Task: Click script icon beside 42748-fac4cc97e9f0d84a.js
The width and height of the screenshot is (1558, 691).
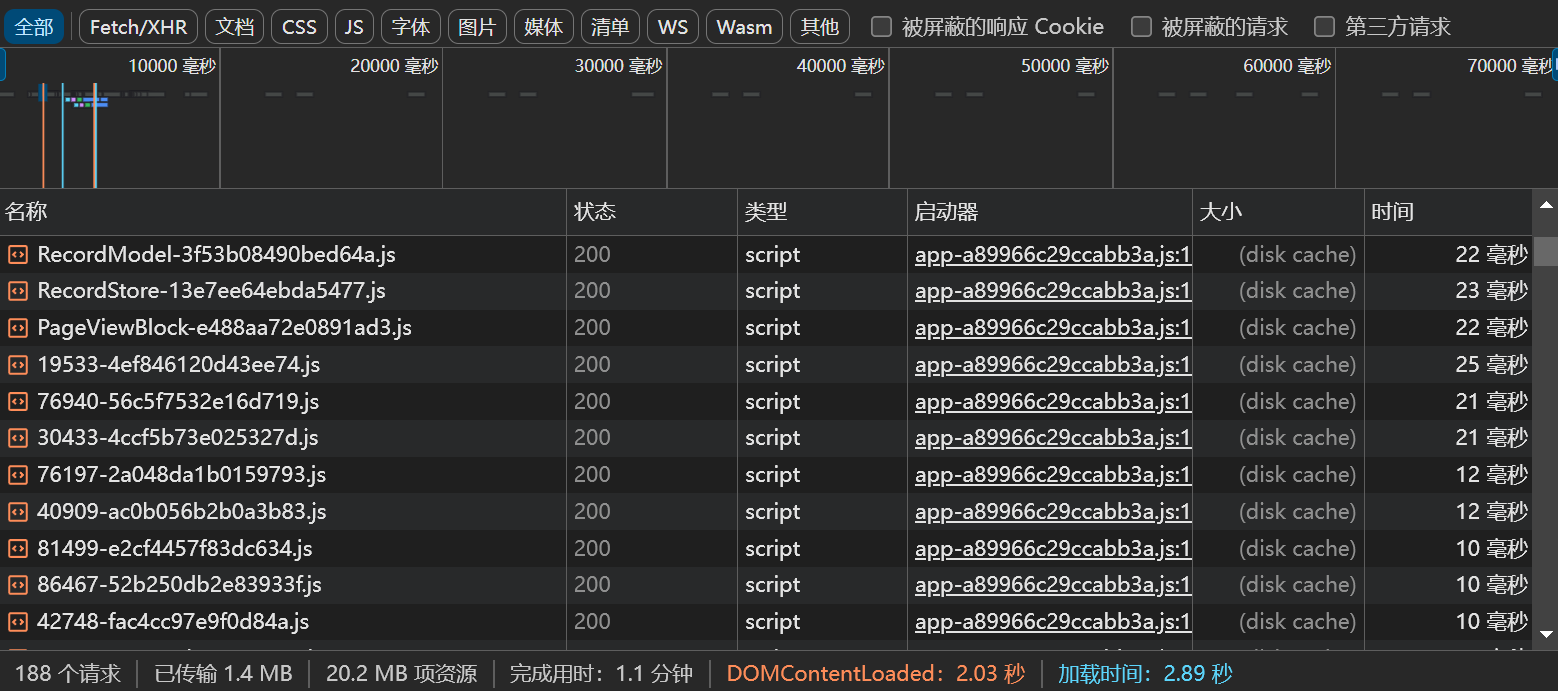Action: pyautogui.click(x=17, y=622)
